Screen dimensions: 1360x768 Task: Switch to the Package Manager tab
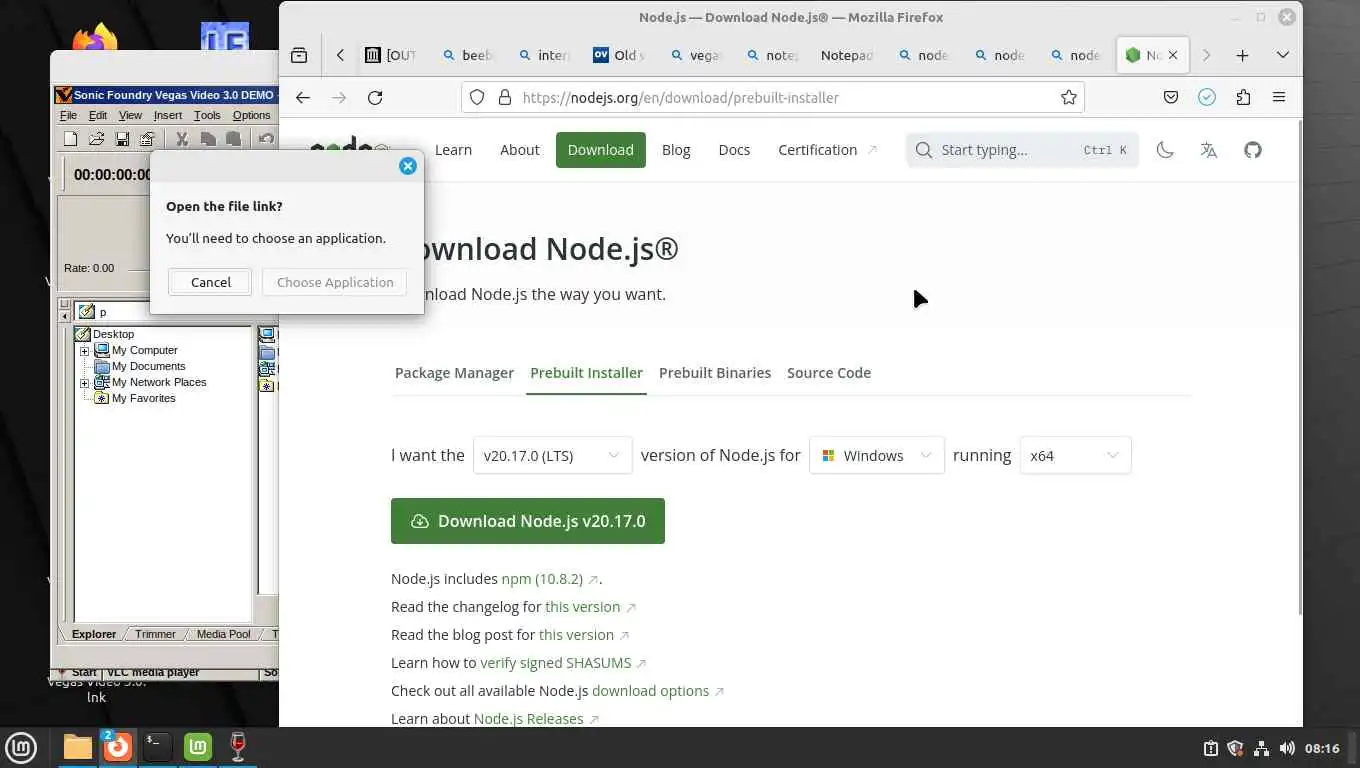454,373
